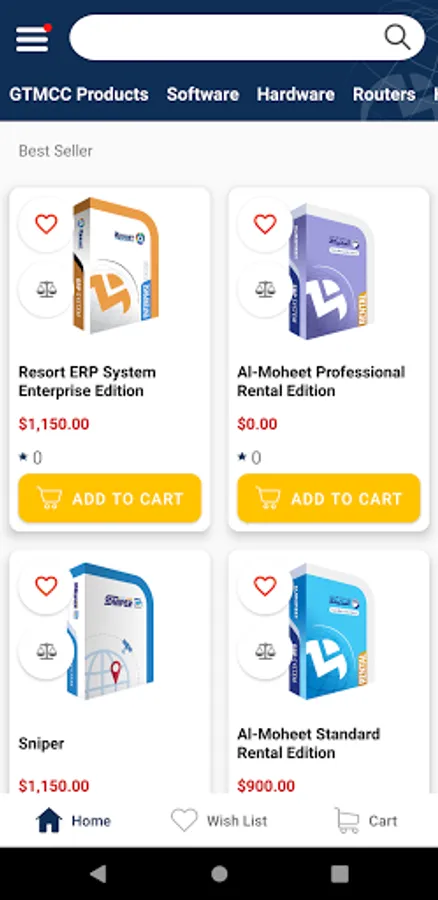Open Sniper product box thumbnail

point(110,631)
